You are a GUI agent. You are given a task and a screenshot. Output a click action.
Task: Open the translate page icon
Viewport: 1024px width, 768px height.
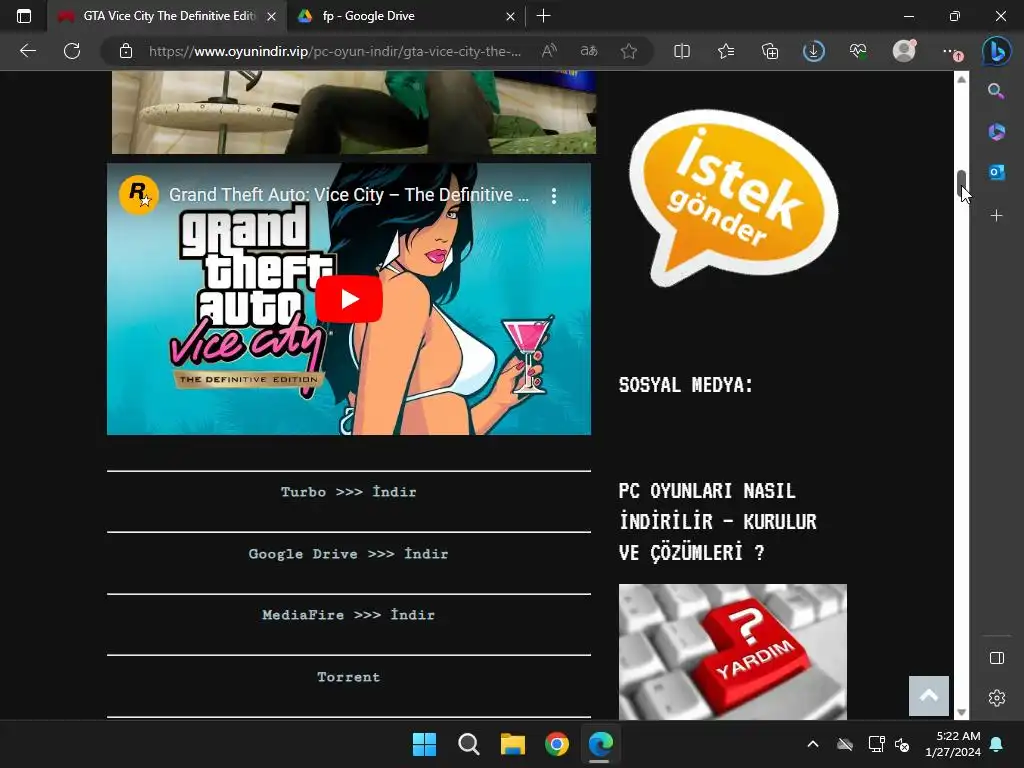pyautogui.click(x=588, y=51)
